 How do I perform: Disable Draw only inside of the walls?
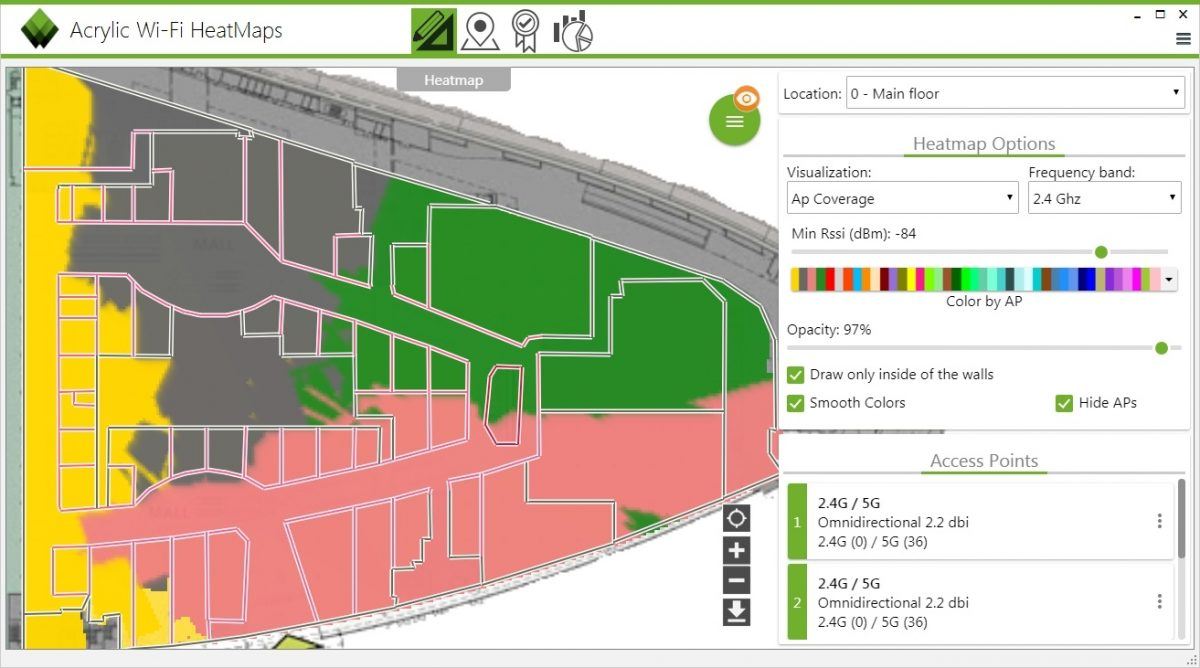click(x=795, y=374)
